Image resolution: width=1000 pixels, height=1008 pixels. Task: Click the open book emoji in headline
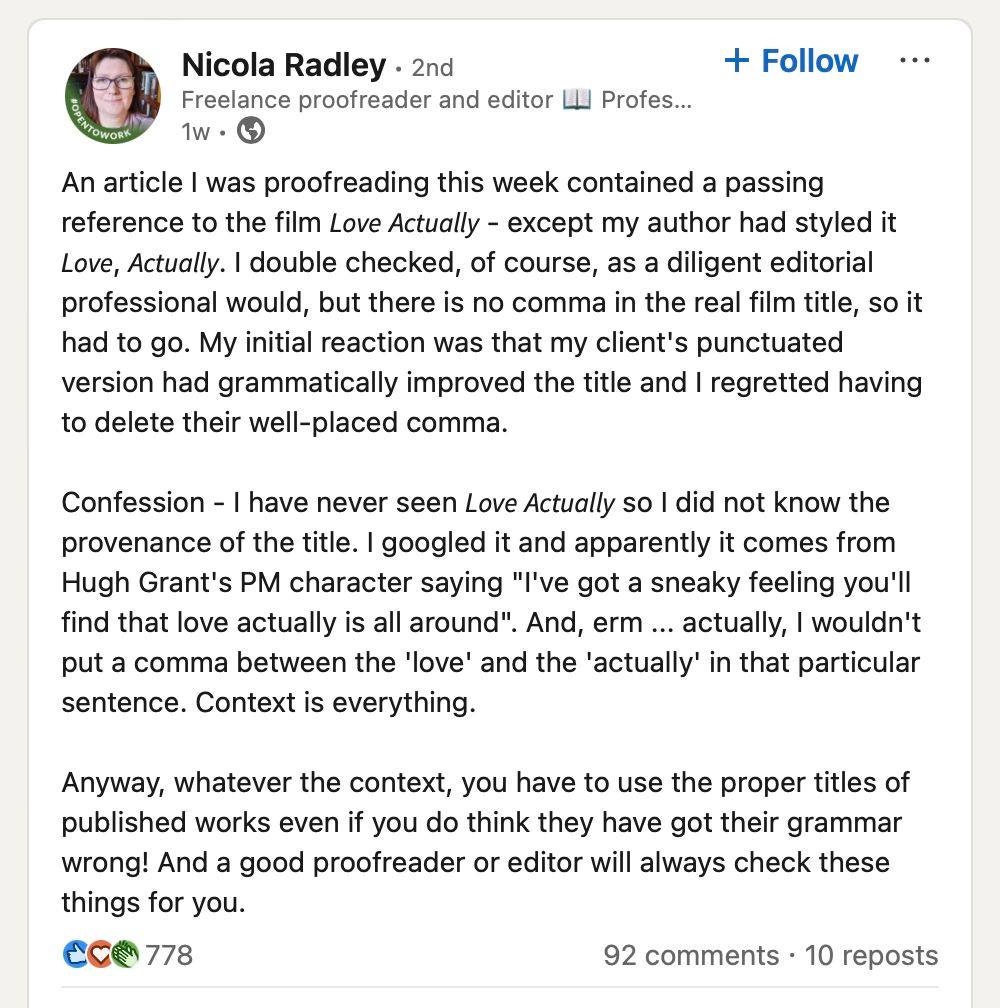click(576, 100)
